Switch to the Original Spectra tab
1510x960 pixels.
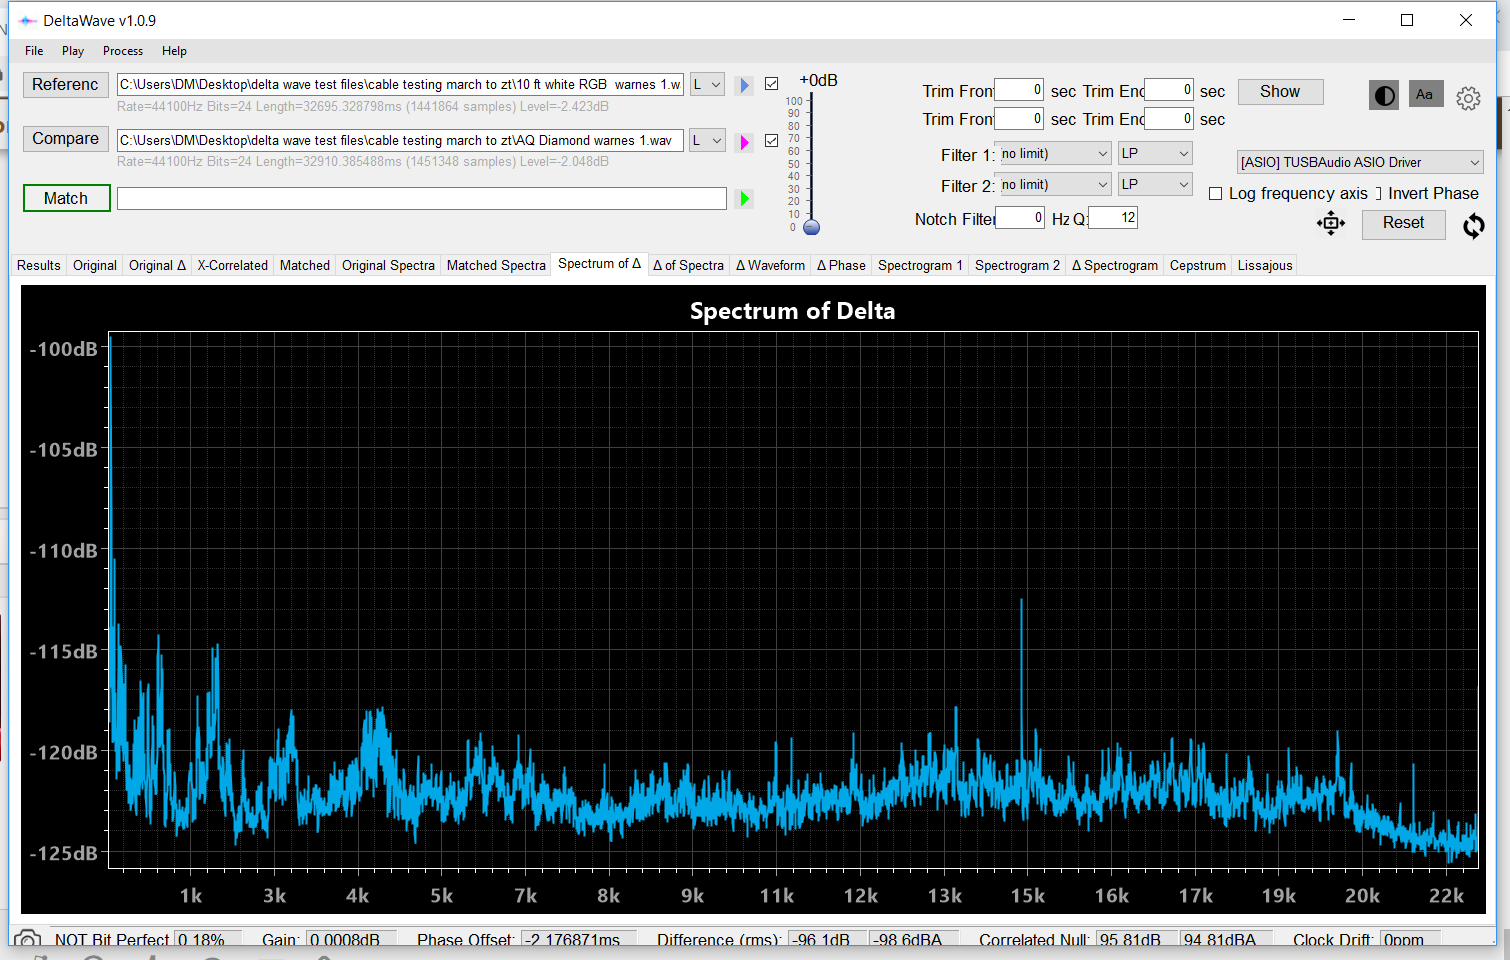coord(388,265)
